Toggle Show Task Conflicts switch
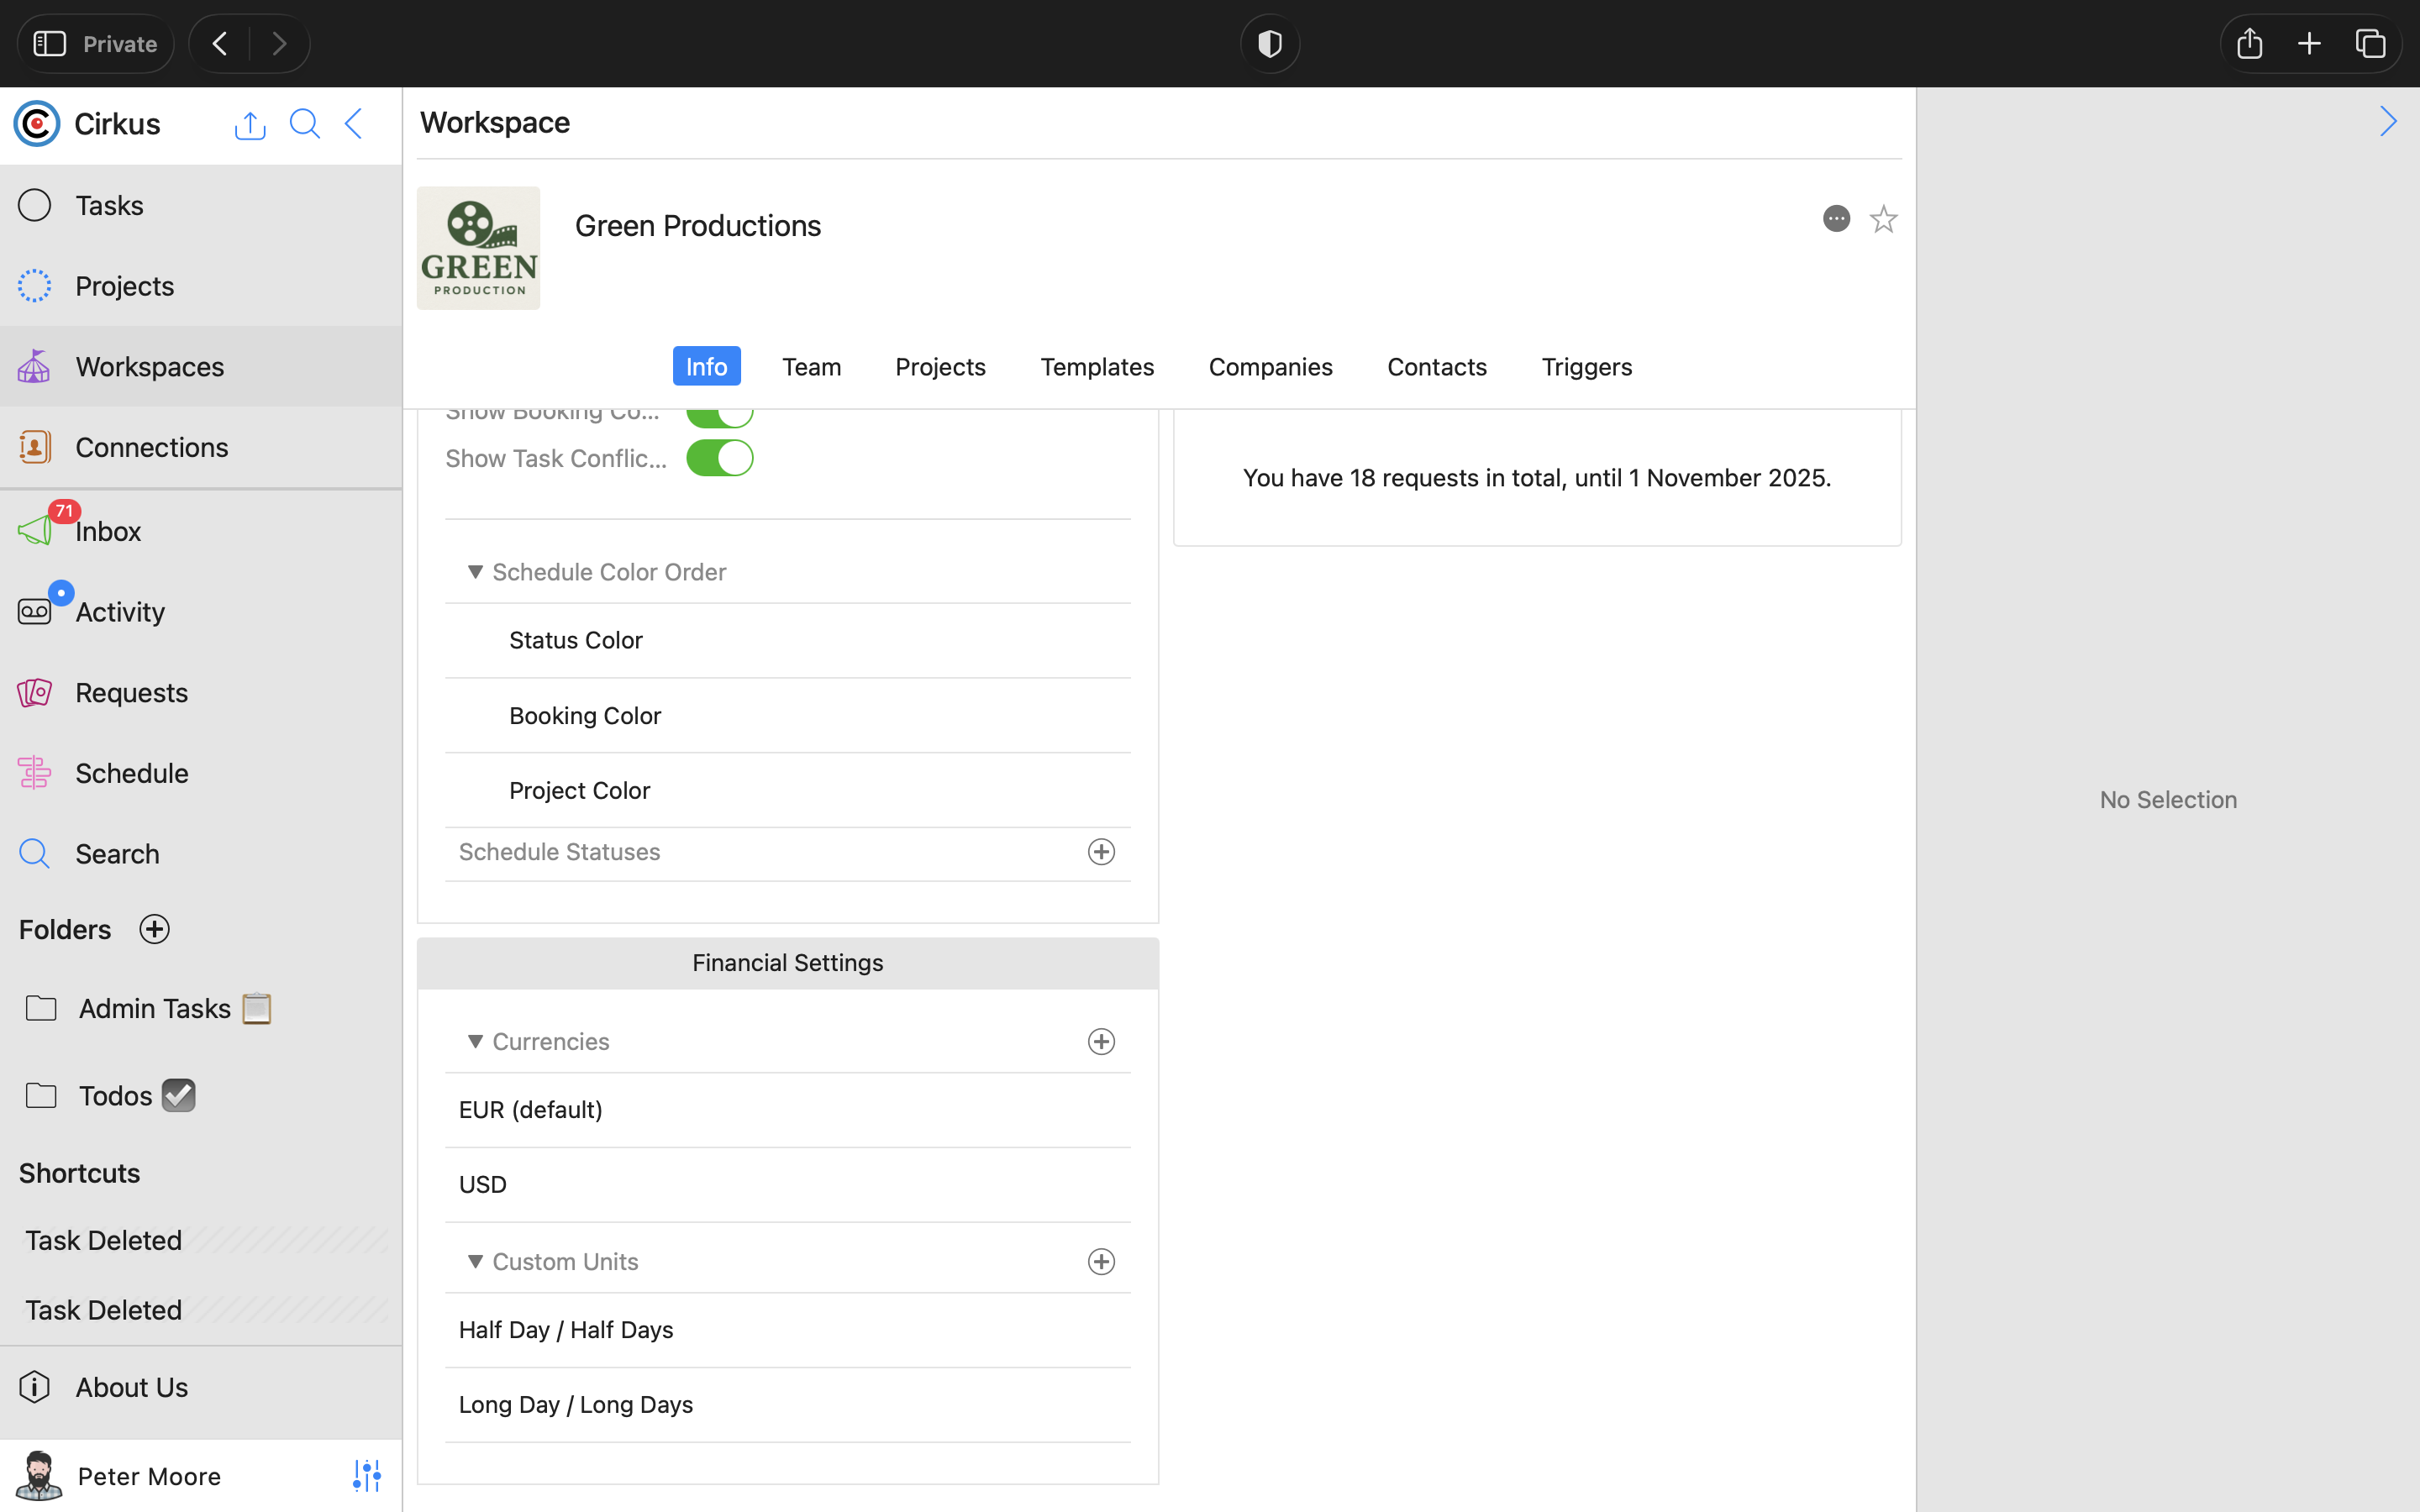This screenshot has height=1512, width=2420. [x=719, y=458]
